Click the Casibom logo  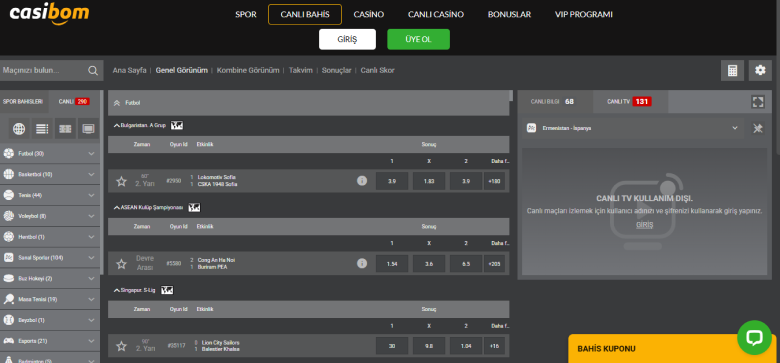(x=49, y=13)
